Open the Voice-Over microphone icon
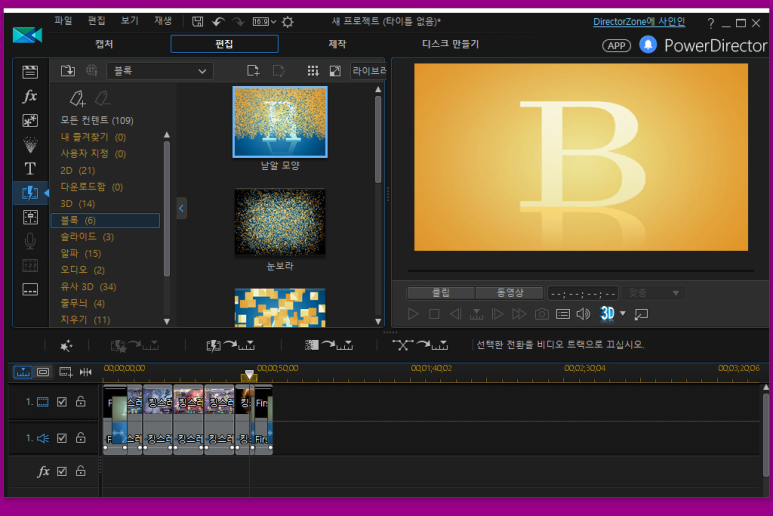The height and width of the screenshot is (516, 773). (30, 241)
